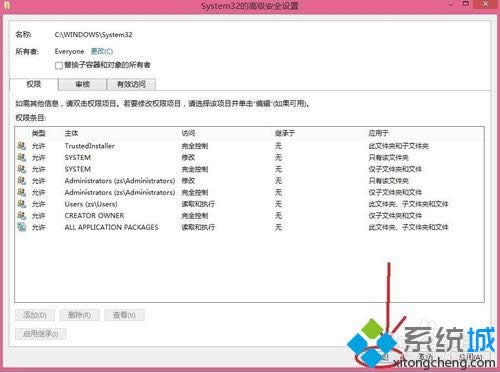Open the 有效访问 tab
Viewport: 500px width, 373px height.
[x=131, y=84]
